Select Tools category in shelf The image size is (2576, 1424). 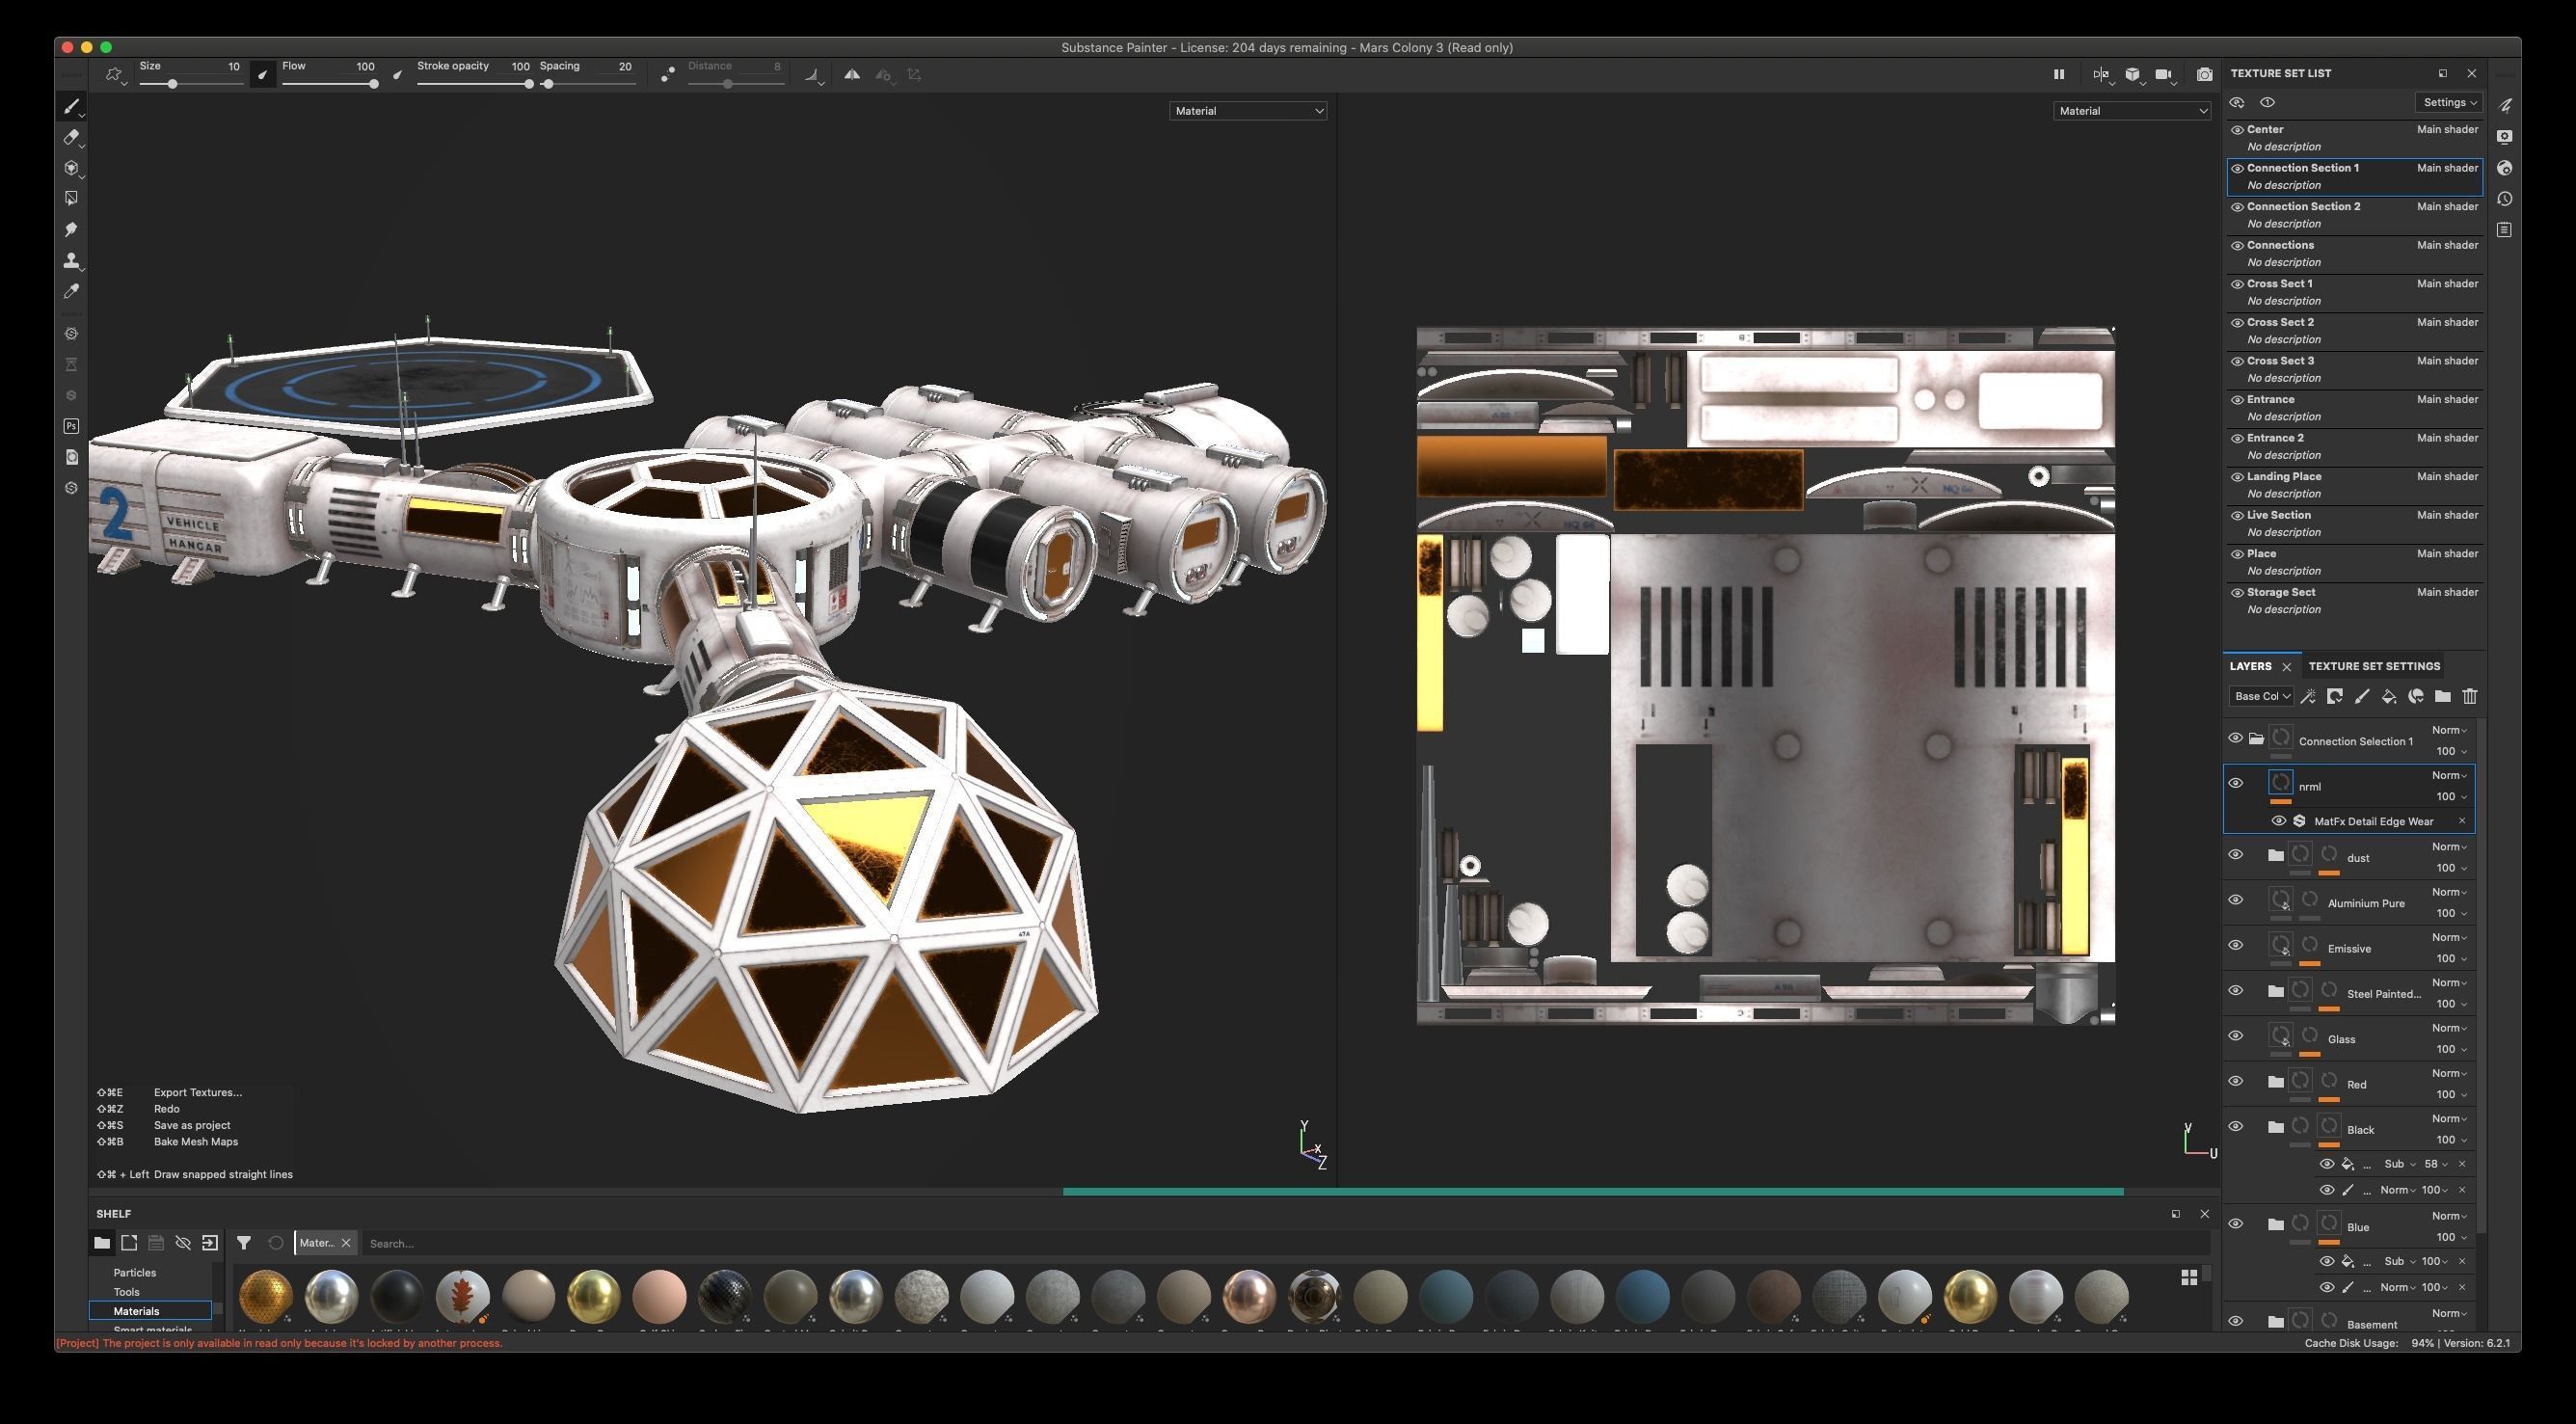tap(127, 1292)
